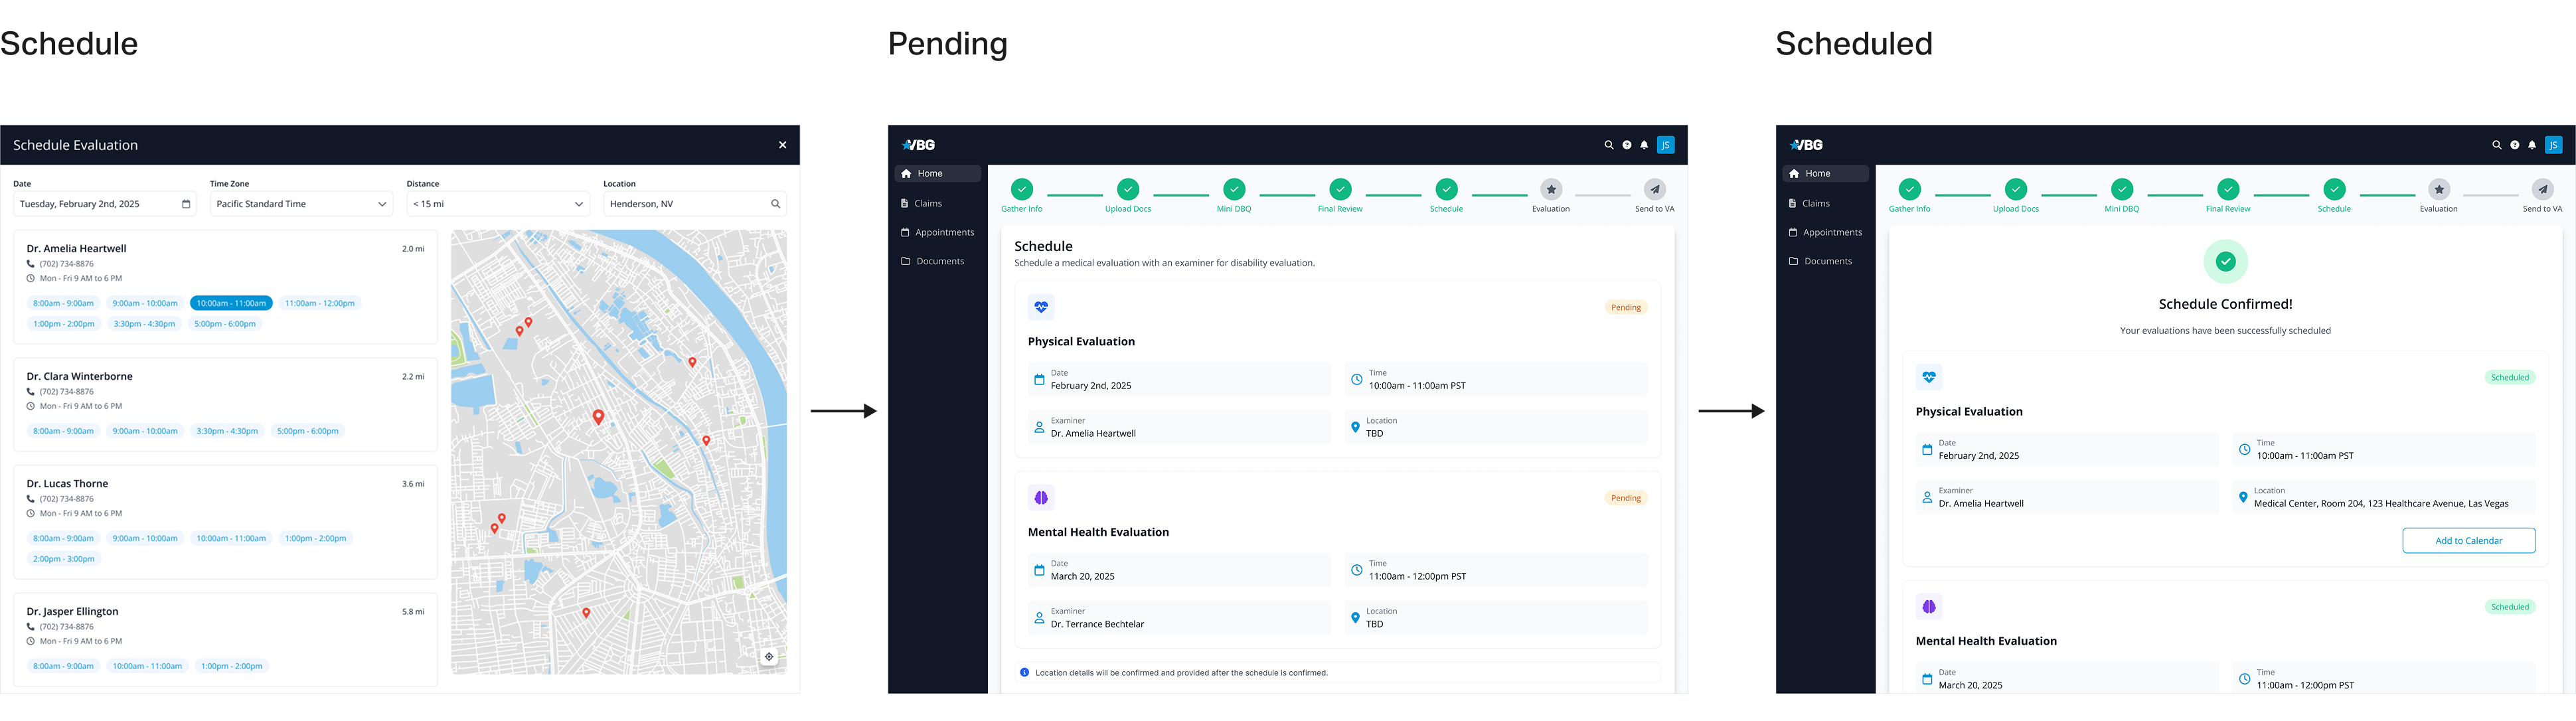The height and width of the screenshot is (721, 2576).
Task: Click Add to Calendar for Physical Evaluation
Action: [2469, 541]
